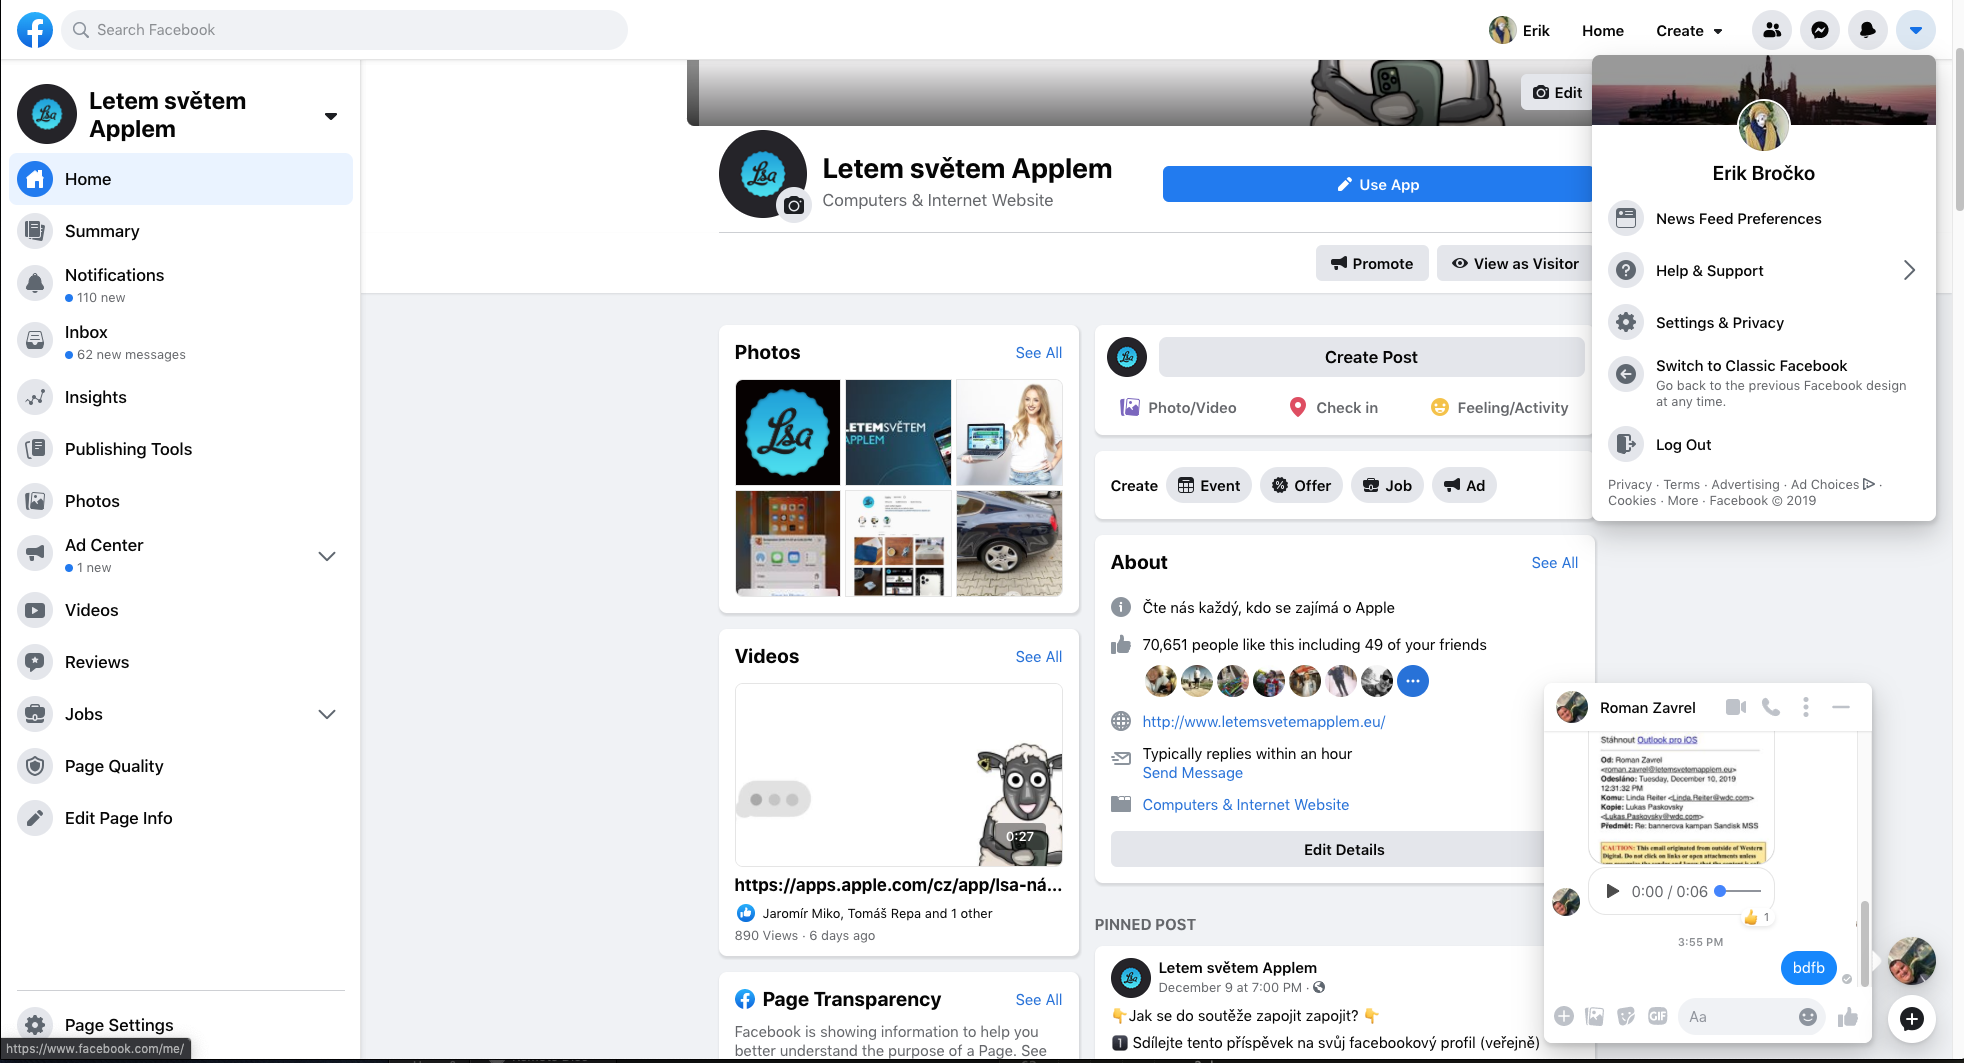Open the Create dropdown in top bar
Screen dimensions: 1964x1063
point(1689,31)
